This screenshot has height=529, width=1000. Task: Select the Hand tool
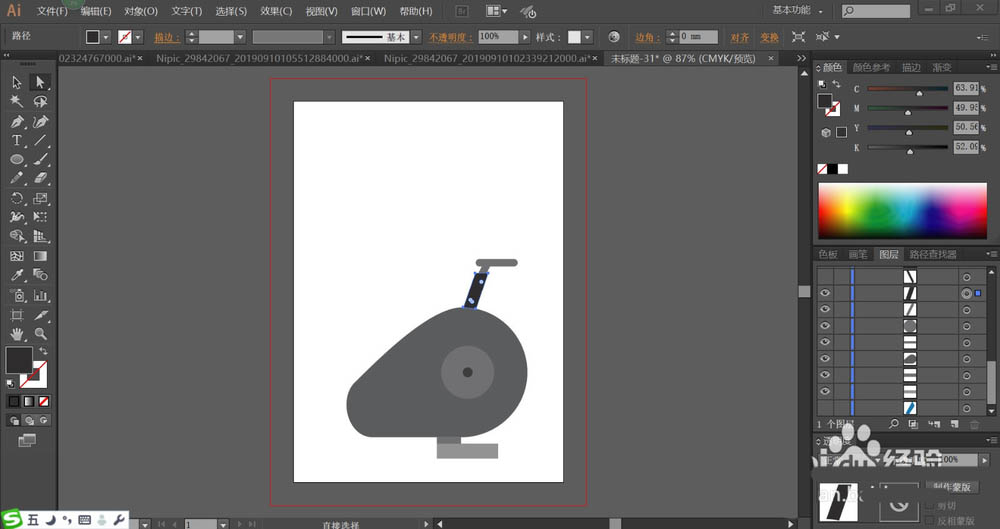pyautogui.click(x=17, y=334)
